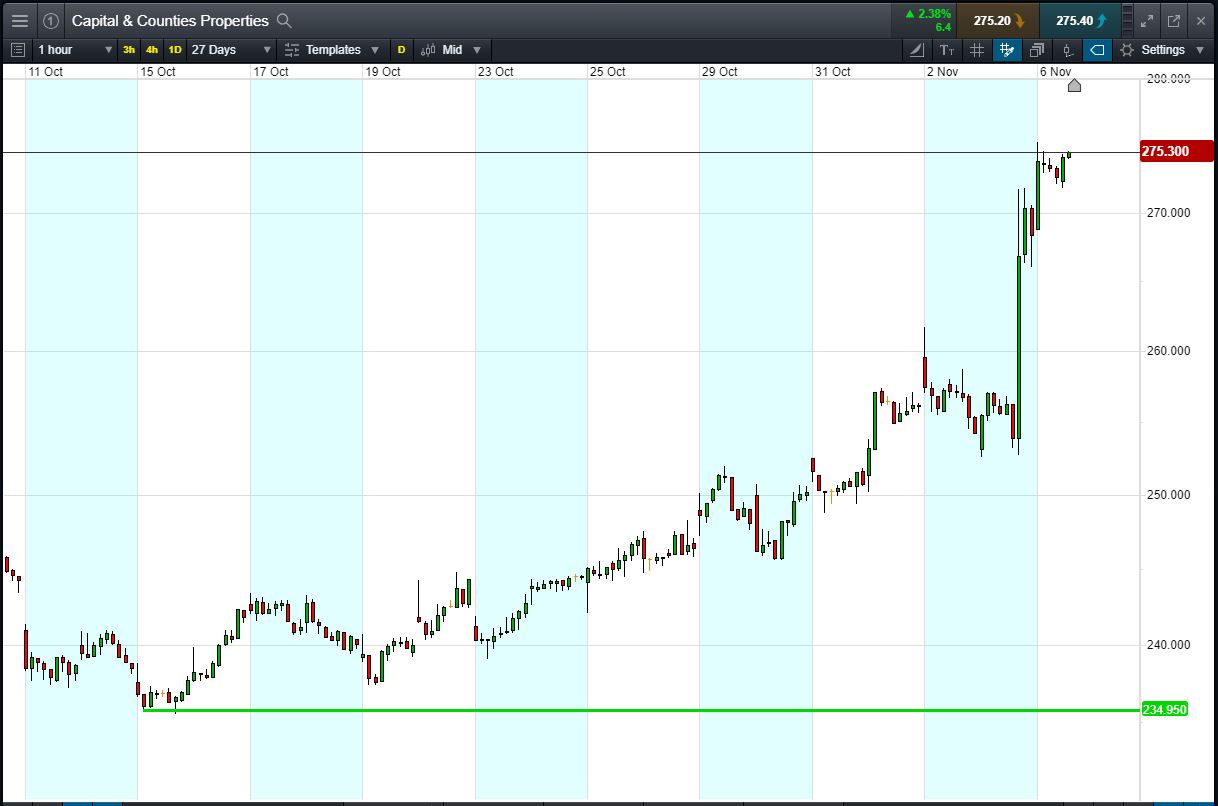
Task: Click the 23 Oct date label
Action: 496,71
